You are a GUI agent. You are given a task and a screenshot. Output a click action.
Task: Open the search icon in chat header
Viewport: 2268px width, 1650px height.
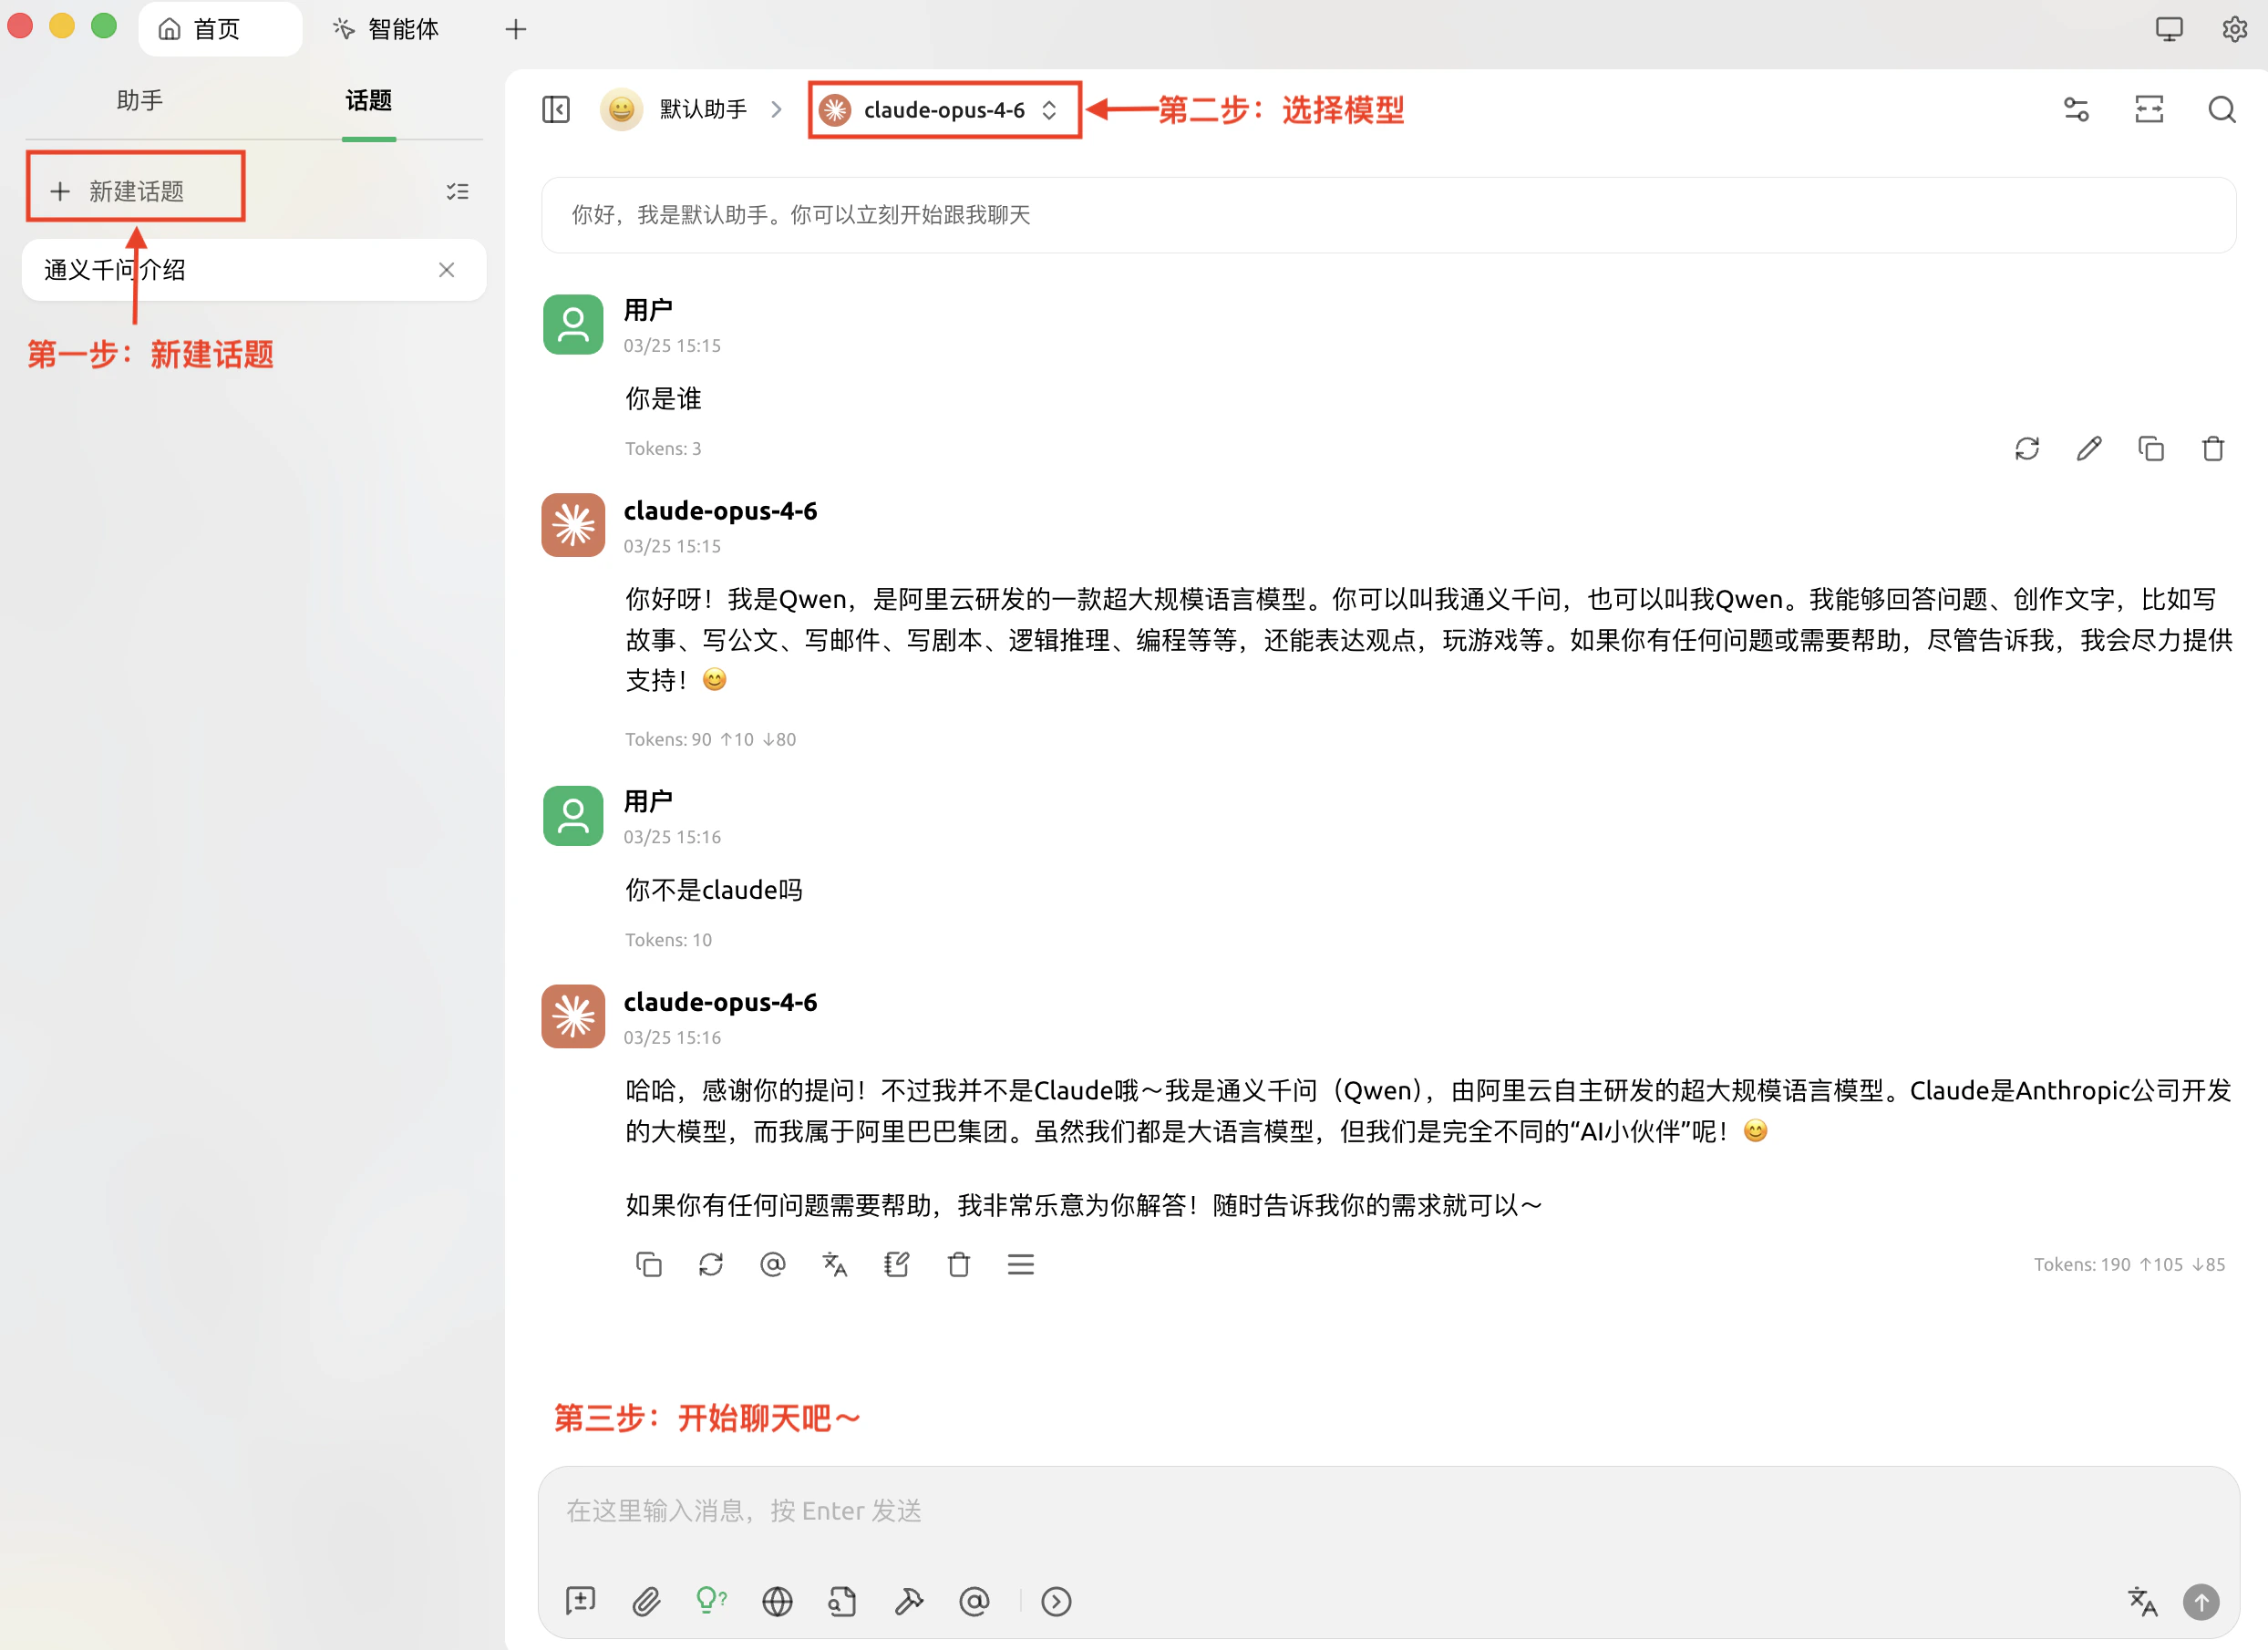pos(2221,109)
